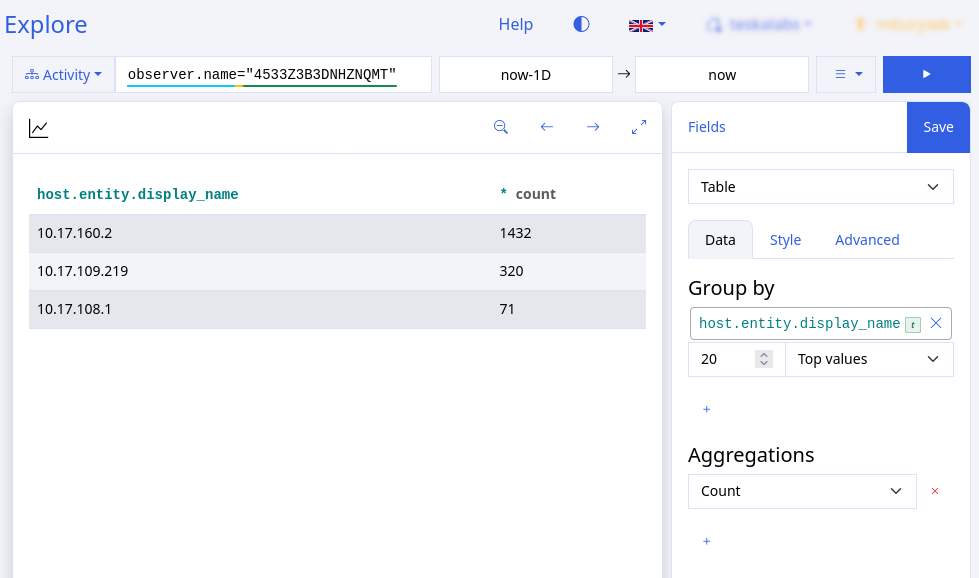Delete the Count aggregation with red X
The image size is (979, 578).
coord(935,491)
